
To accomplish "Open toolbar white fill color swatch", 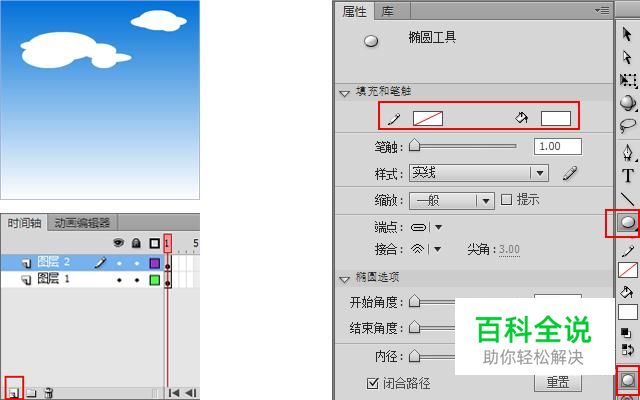I will click(628, 312).
